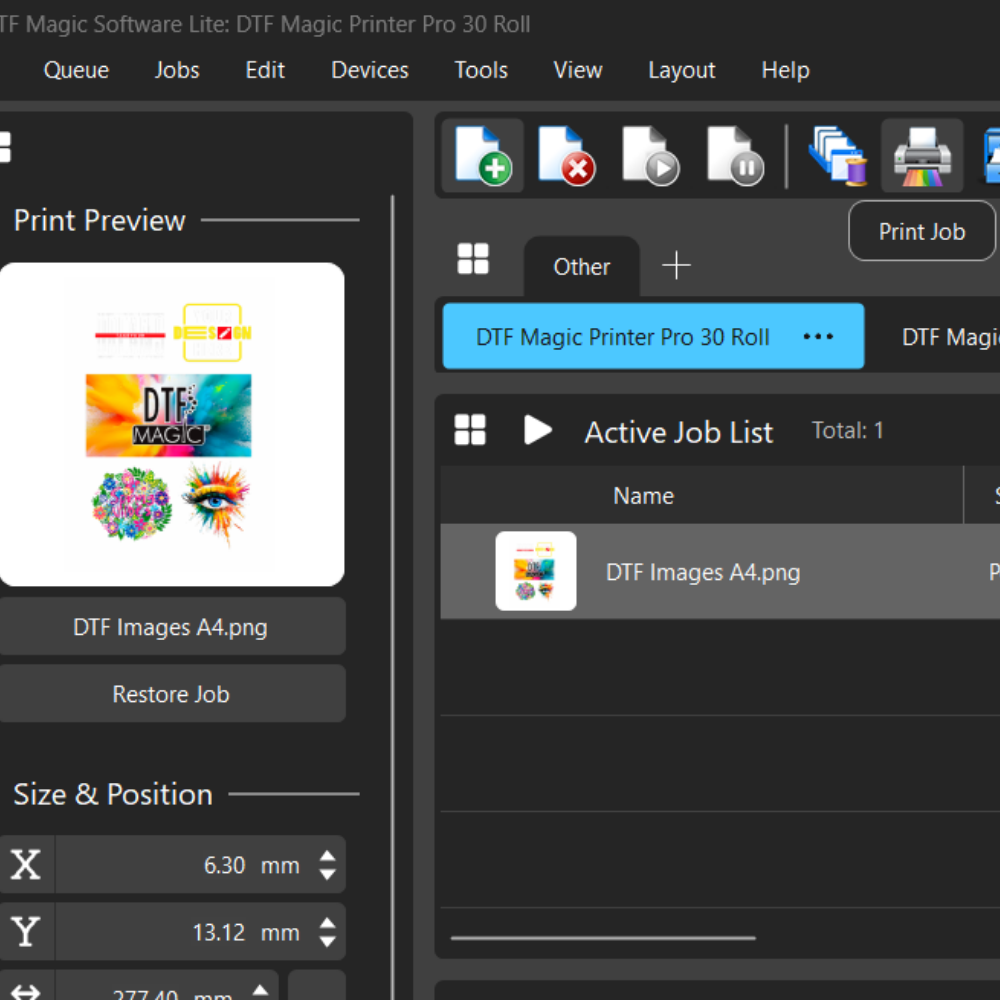Open the Devices menu
This screenshot has width=1000, height=1000.
369,70
